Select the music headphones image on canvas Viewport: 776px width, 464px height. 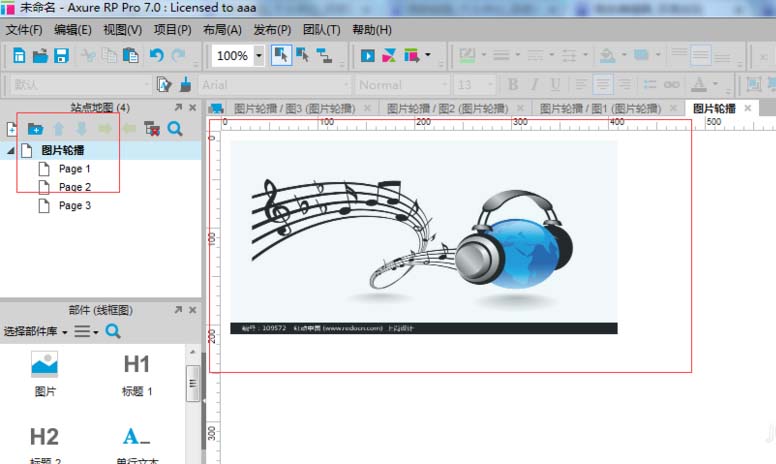point(424,237)
